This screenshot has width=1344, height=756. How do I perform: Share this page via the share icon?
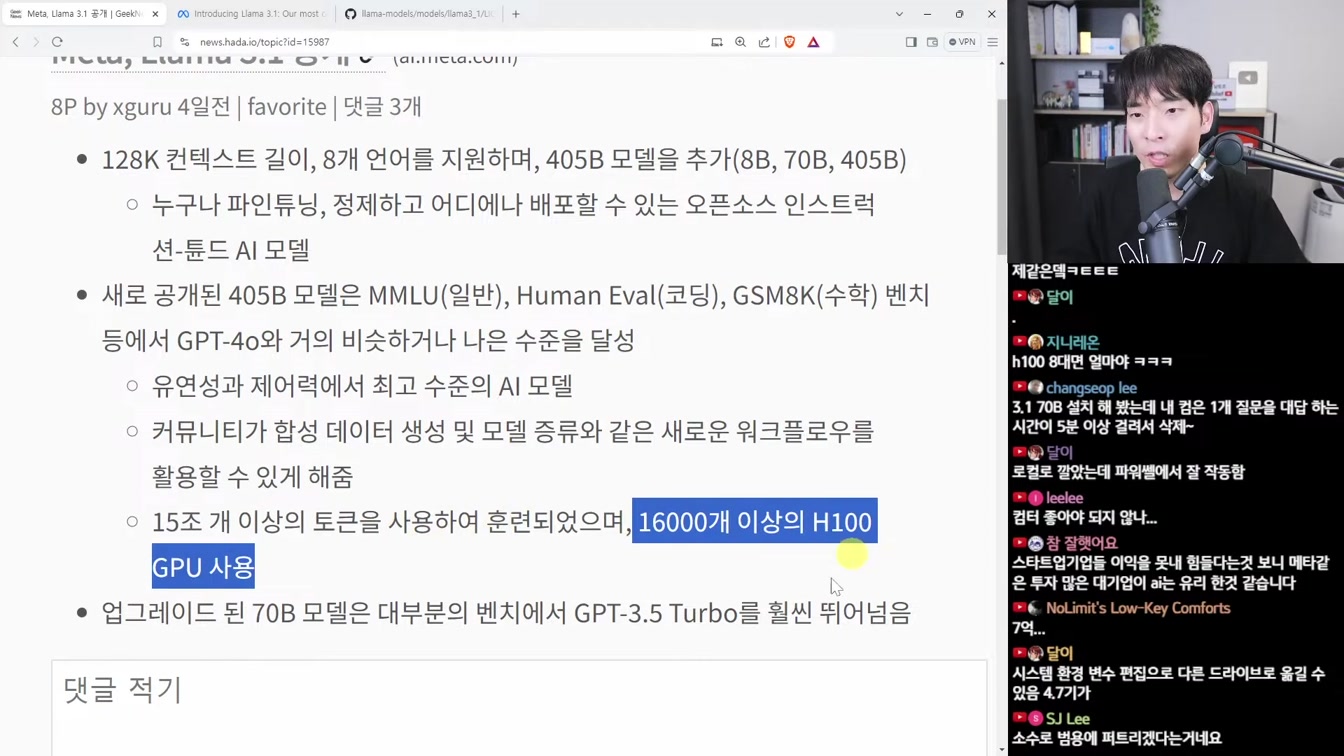click(x=765, y=42)
